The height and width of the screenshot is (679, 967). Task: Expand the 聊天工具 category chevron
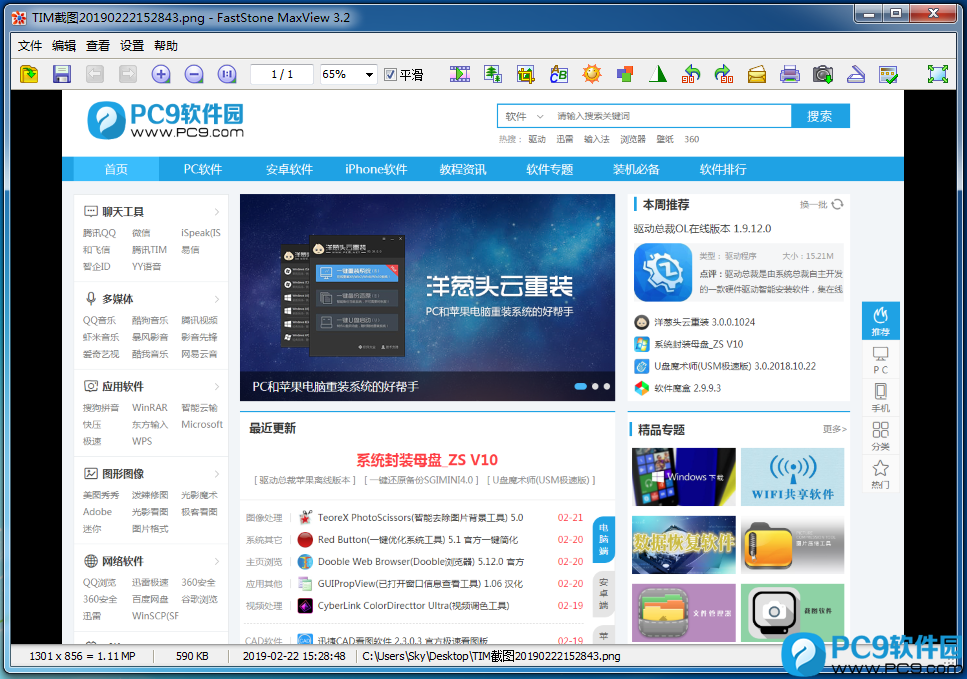click(x=217, y=212)
